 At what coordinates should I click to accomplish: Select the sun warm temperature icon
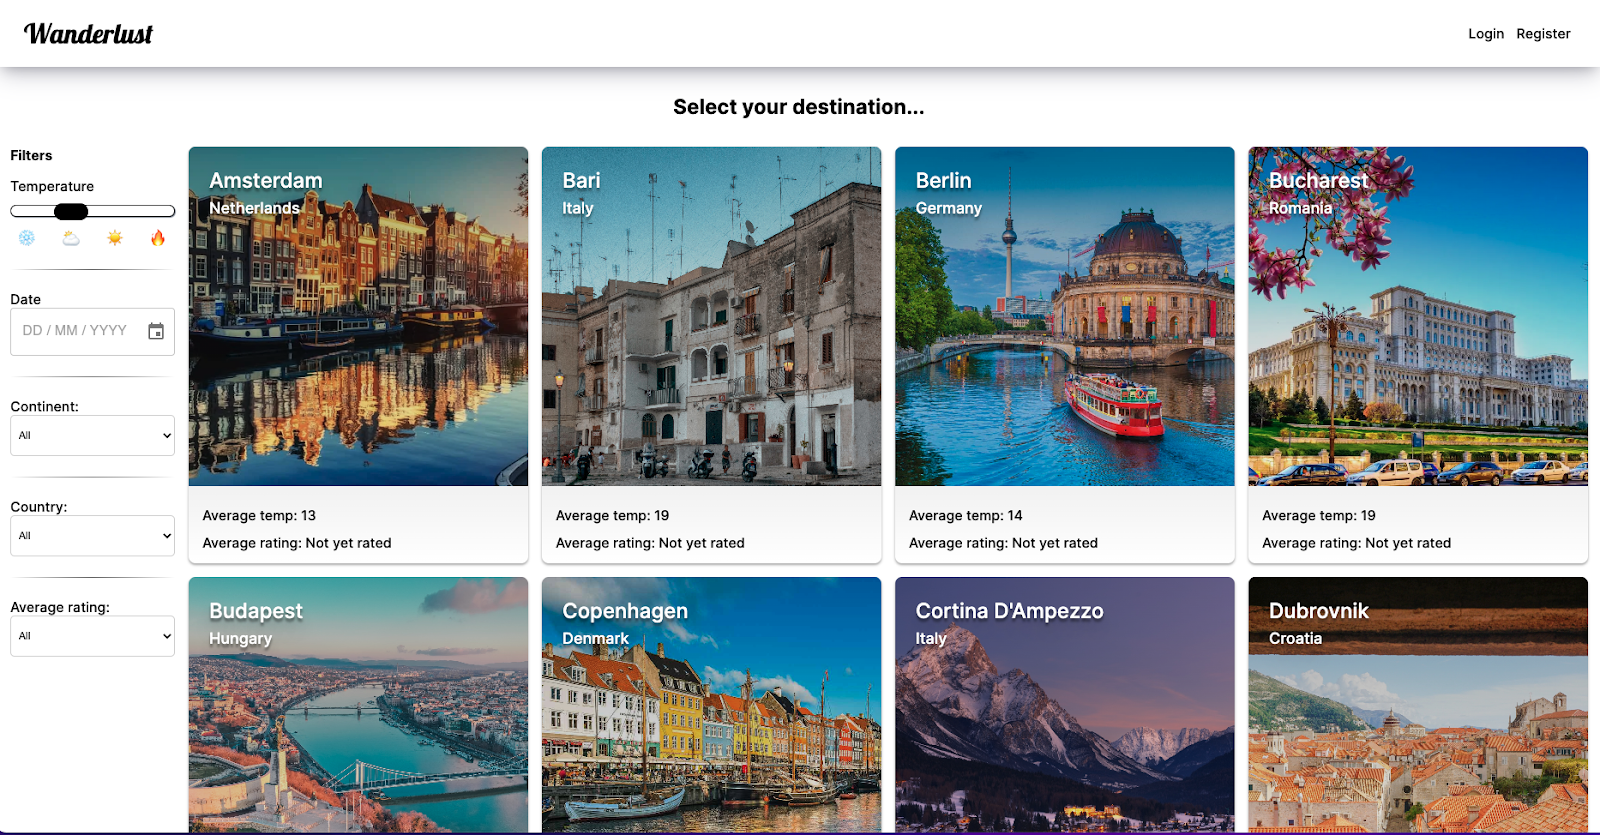[115, 238]
